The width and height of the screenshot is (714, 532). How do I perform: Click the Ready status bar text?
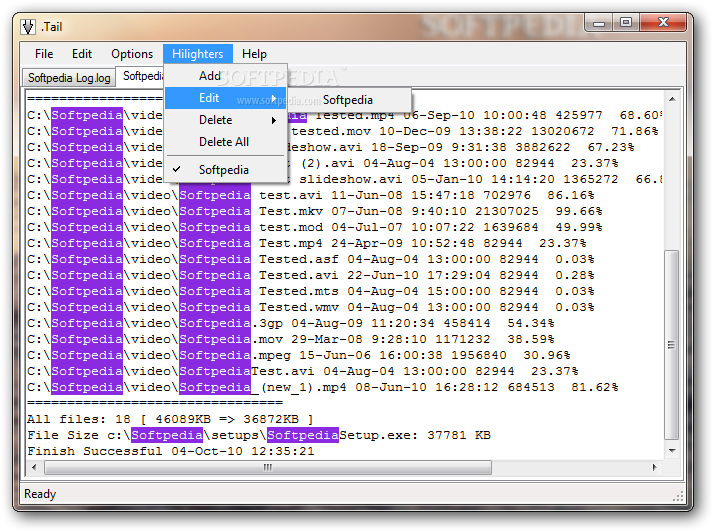[40, 494]
